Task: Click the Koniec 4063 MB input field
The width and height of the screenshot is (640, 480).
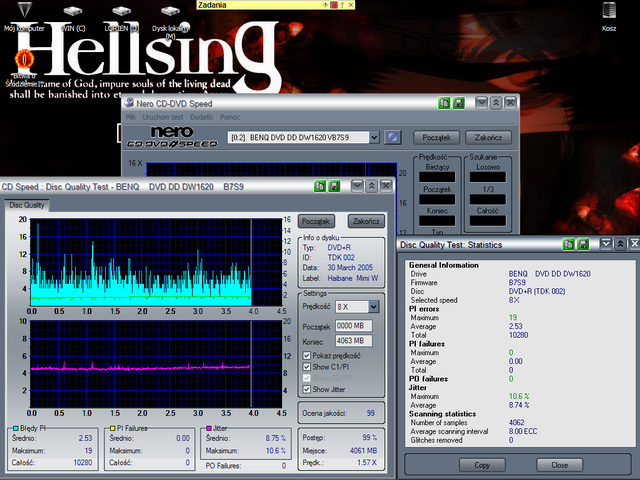Action: [354, 340]
